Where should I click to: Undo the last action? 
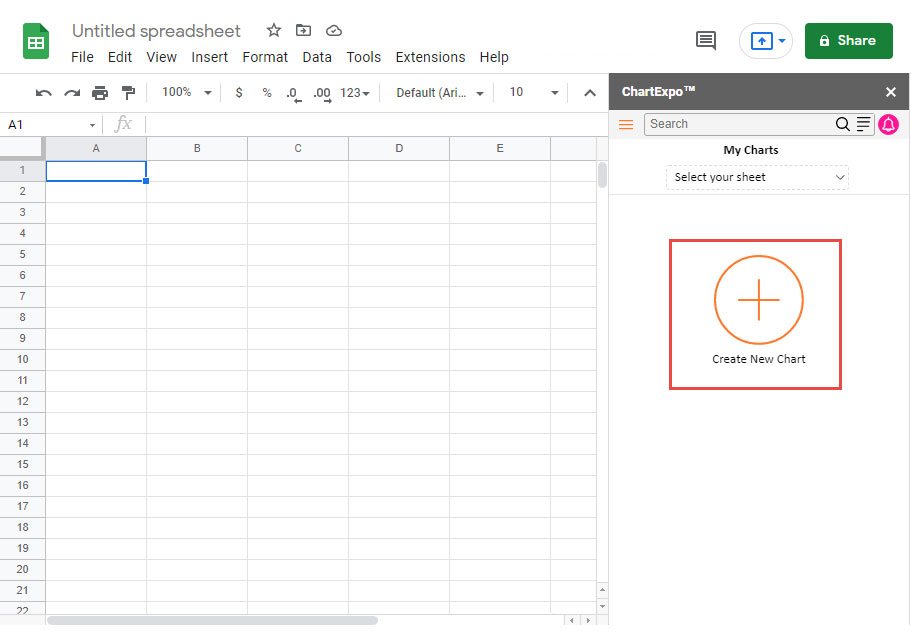(x=44, y=93)
